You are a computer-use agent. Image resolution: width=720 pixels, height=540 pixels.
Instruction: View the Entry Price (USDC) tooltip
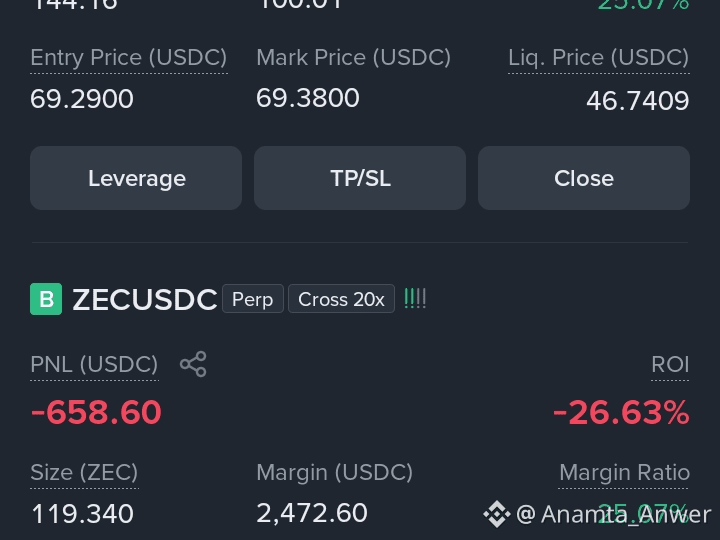(x=129, y=58)
